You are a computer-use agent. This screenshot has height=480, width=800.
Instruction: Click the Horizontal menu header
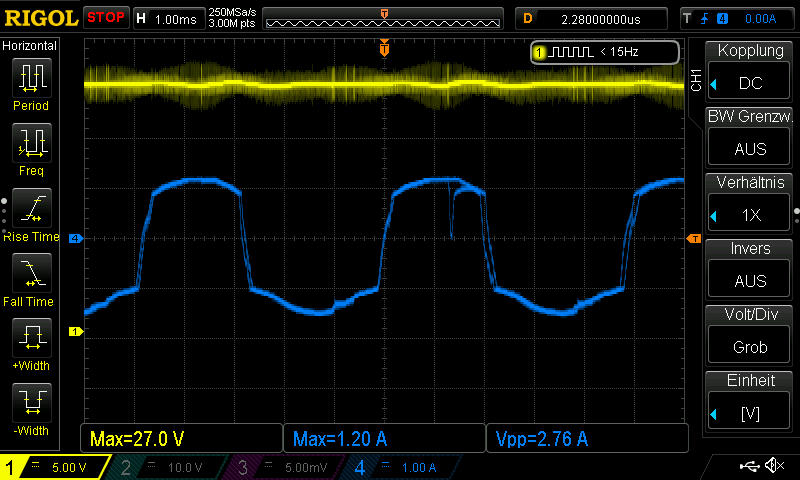pyautogui.click(x=30, y=46)
